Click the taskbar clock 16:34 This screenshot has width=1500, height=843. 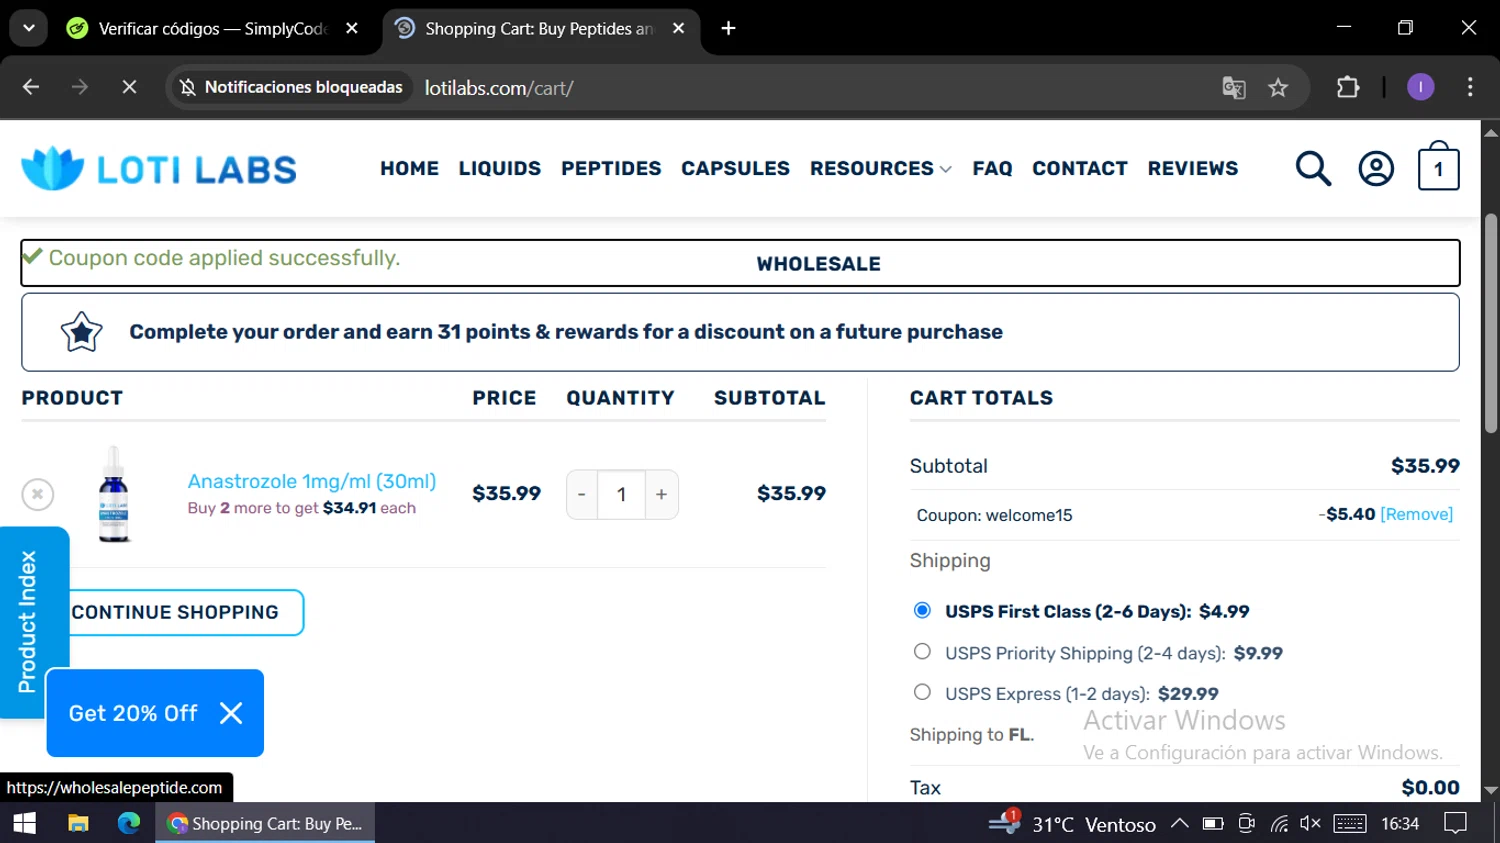[x=1400, y=823]
